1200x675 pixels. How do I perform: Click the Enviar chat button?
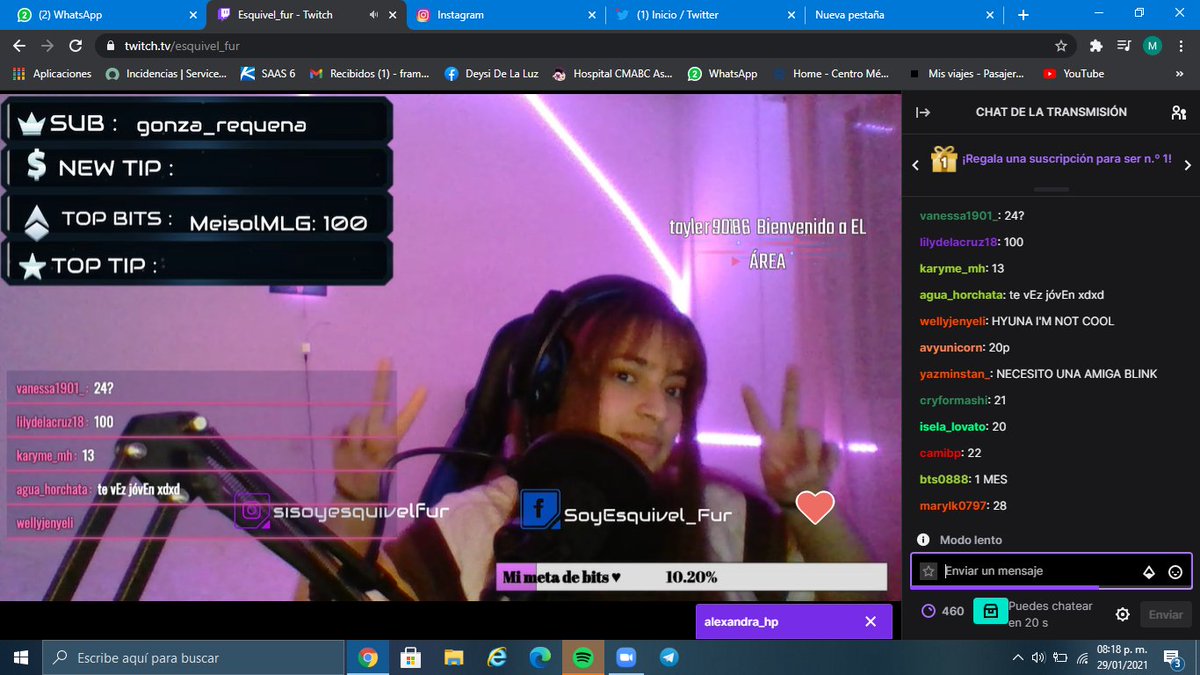coord(1165,615)
